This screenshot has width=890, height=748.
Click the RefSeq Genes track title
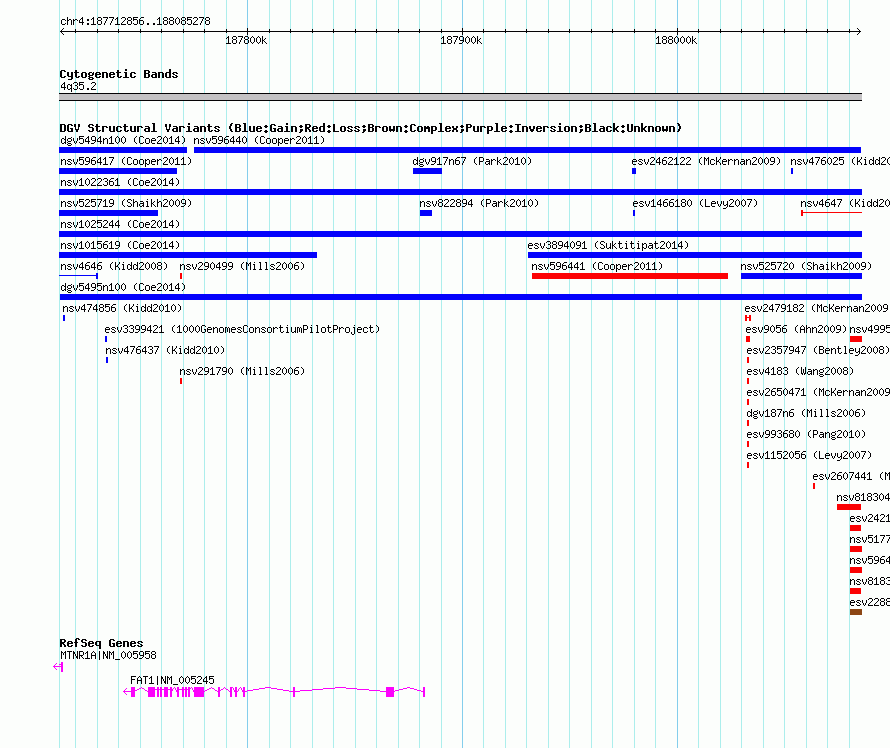(x=101, y=643)
